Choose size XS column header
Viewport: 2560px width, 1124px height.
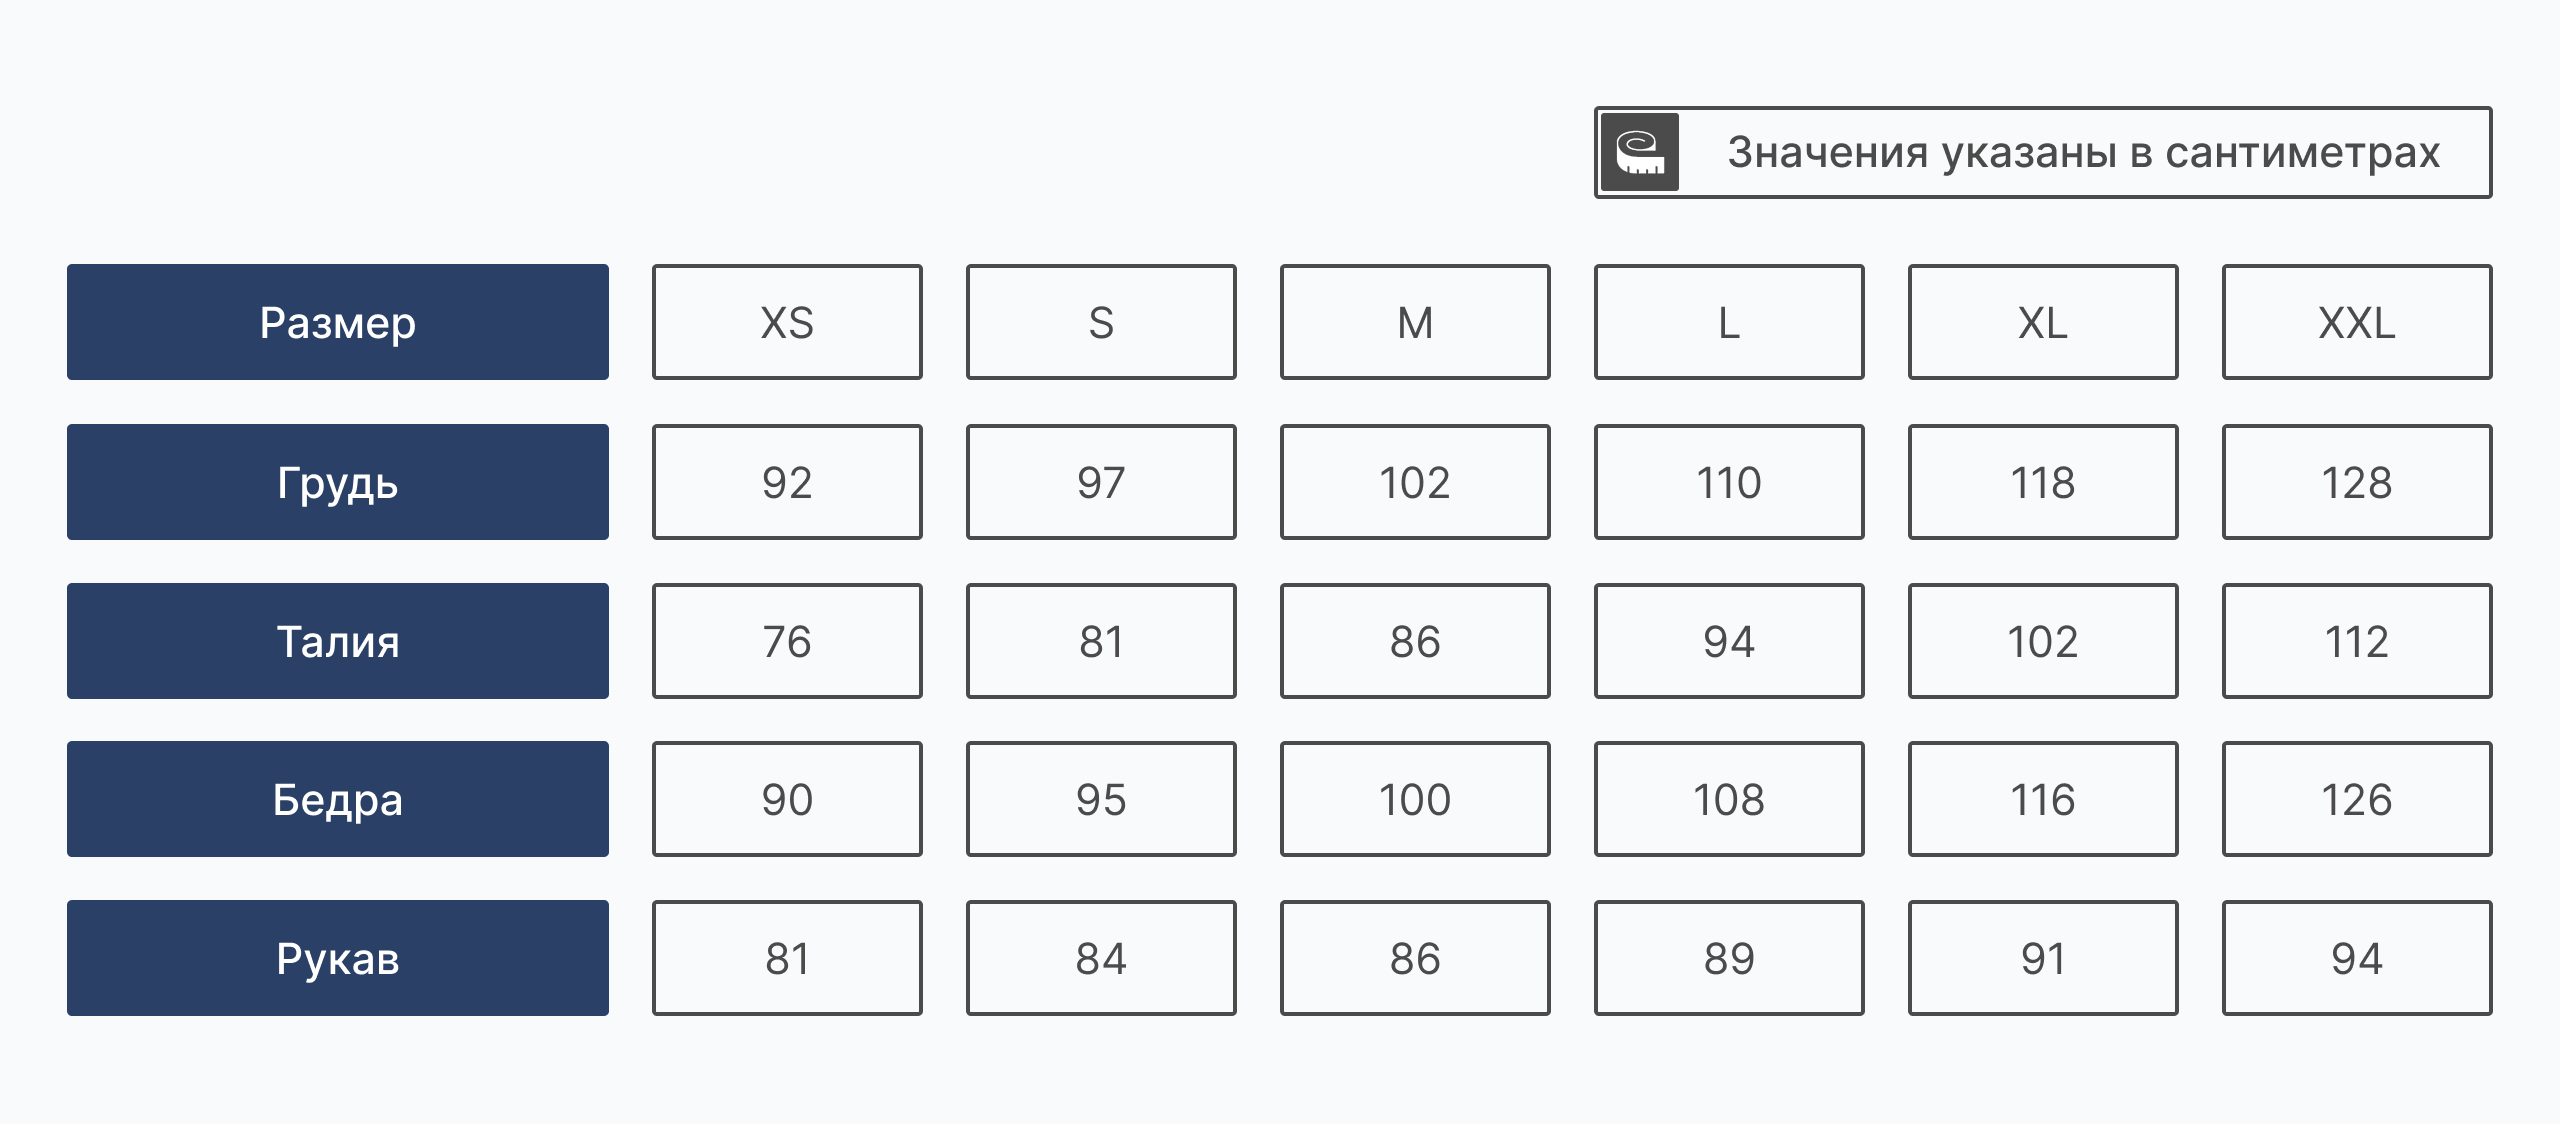pos(787,322)
